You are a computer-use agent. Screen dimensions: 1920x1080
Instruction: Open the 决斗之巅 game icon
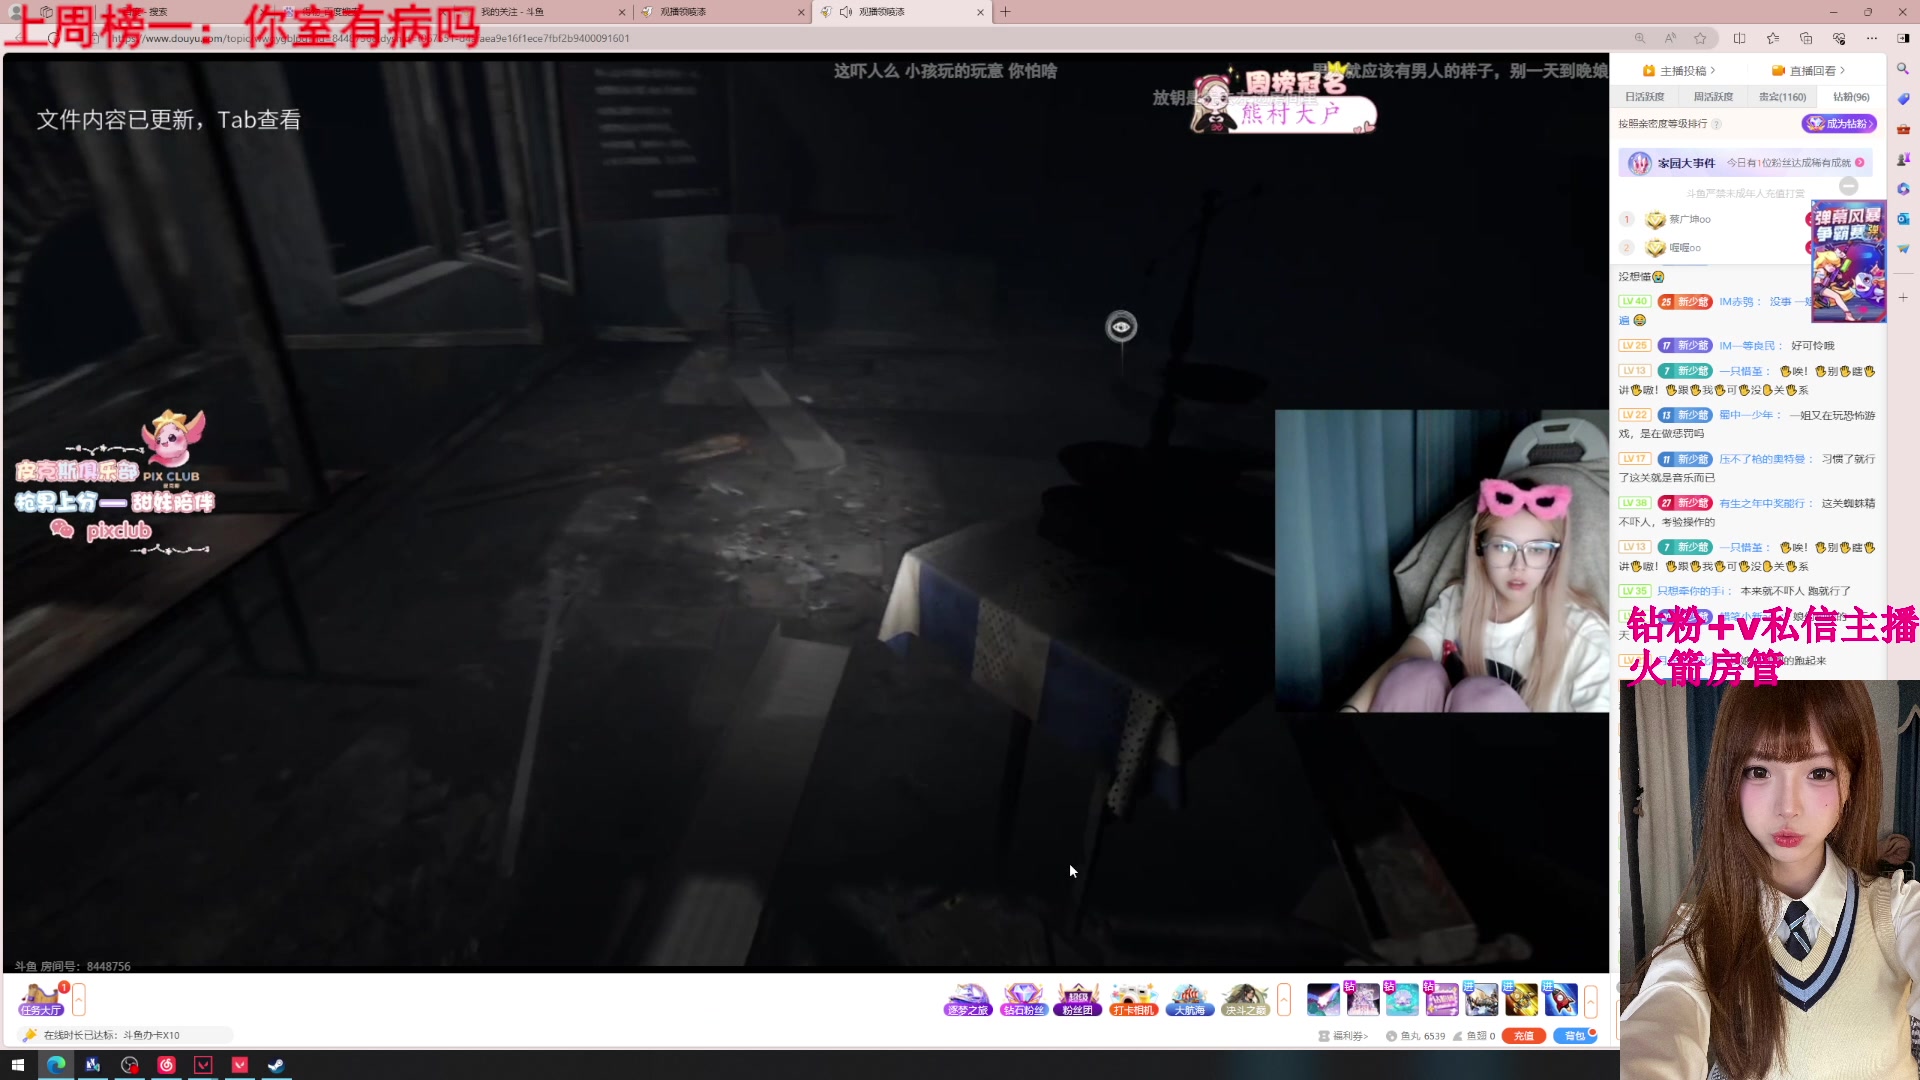click(1245, 999)
